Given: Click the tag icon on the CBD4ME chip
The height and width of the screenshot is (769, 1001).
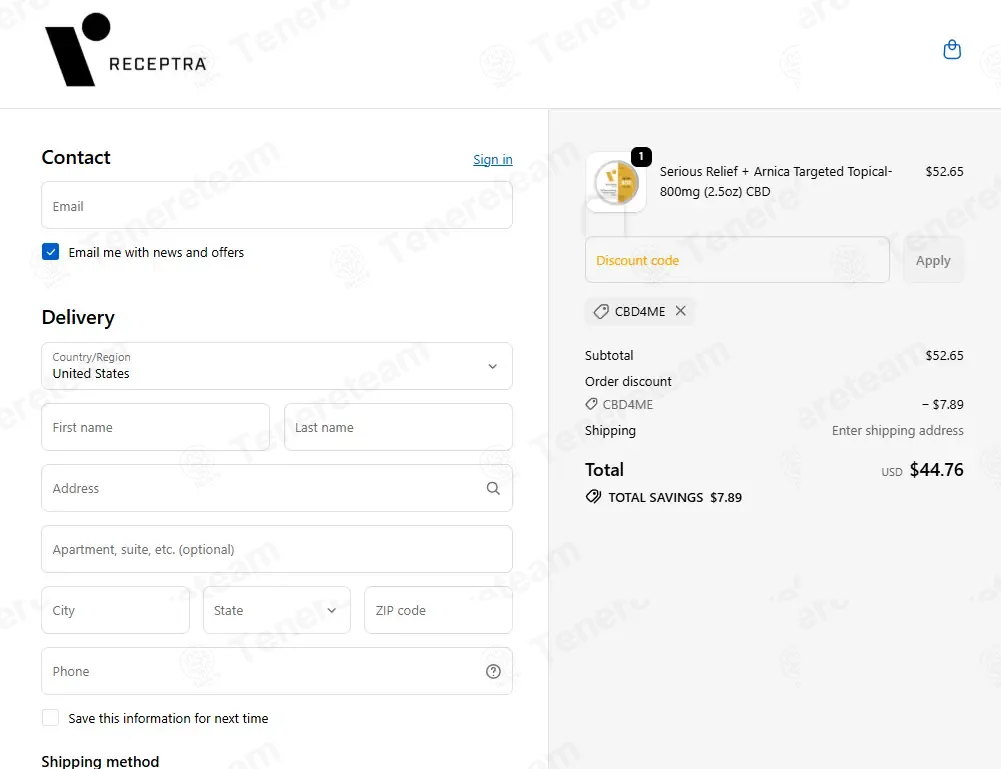Looking at the screenshot, I should click(601, 311).
